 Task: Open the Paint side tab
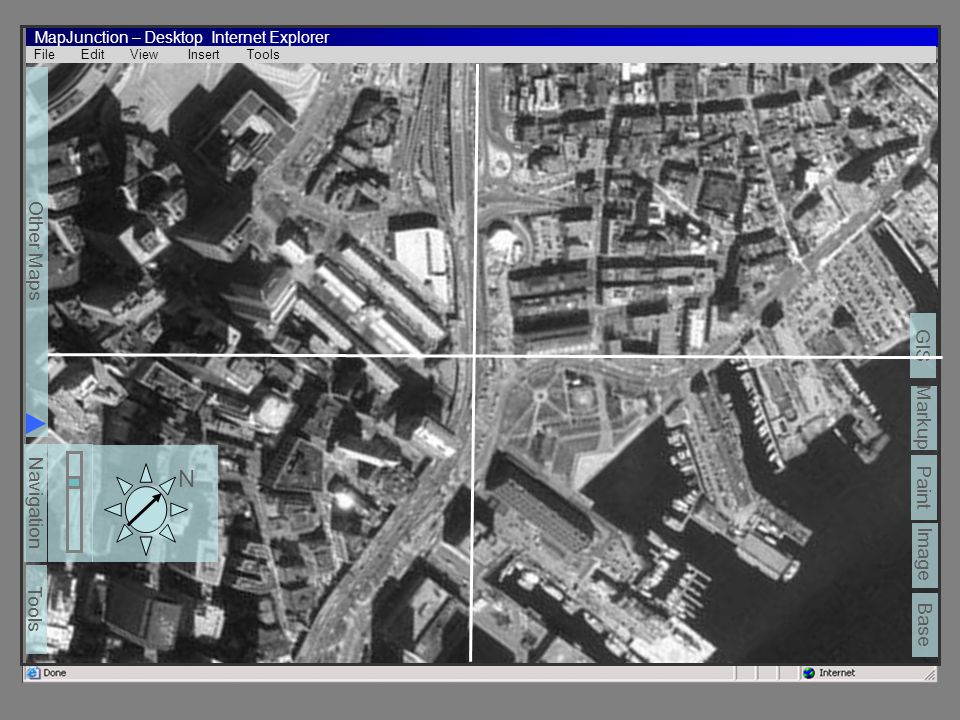tap(923, 487)
